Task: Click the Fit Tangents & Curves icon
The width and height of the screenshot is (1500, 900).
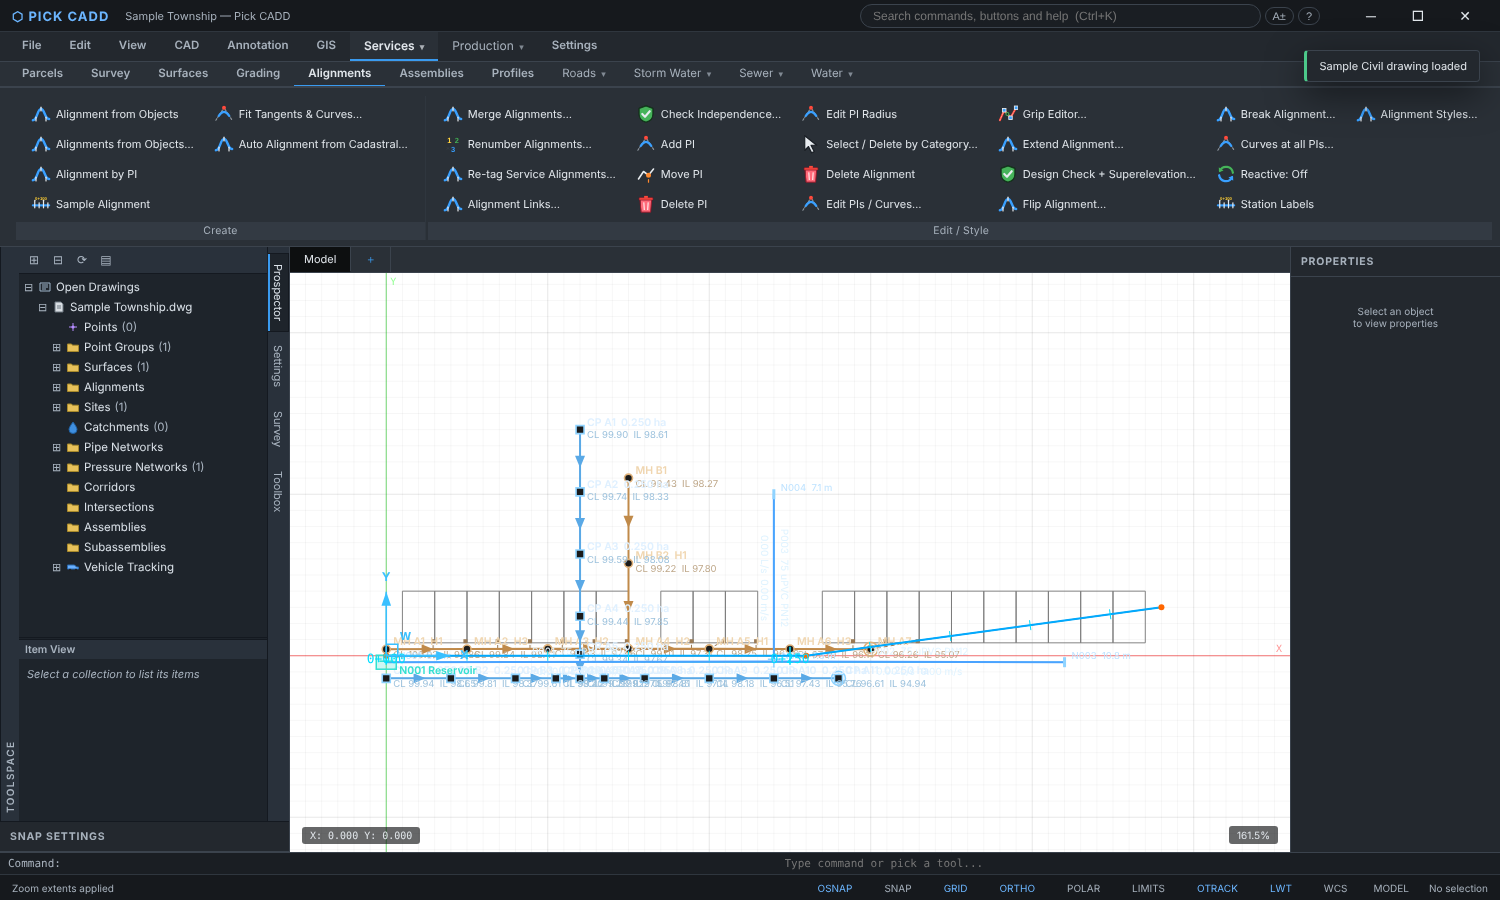Action: (224, 114)
